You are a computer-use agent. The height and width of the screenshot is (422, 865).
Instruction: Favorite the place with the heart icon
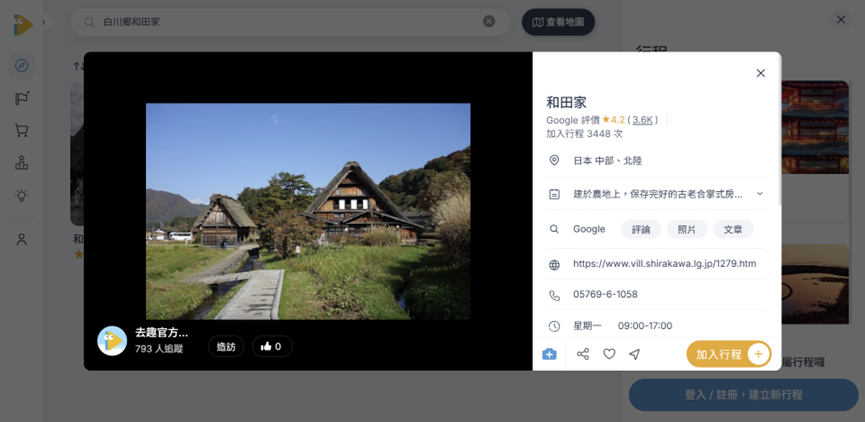(609, 354)
